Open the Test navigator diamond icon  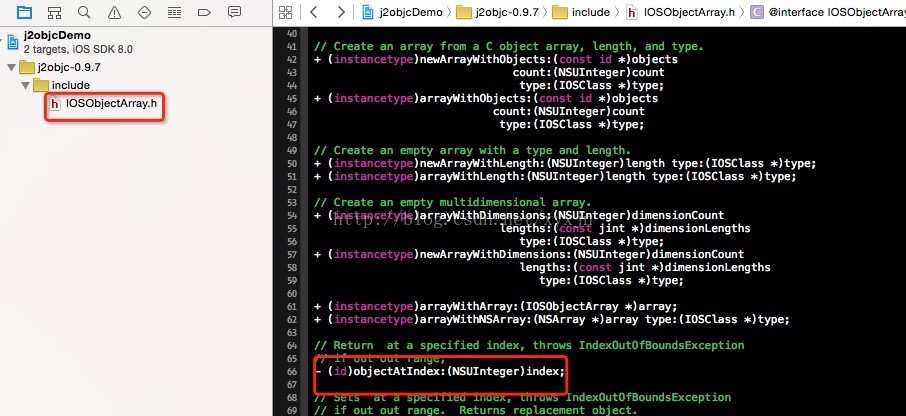[x=144, y=12]
